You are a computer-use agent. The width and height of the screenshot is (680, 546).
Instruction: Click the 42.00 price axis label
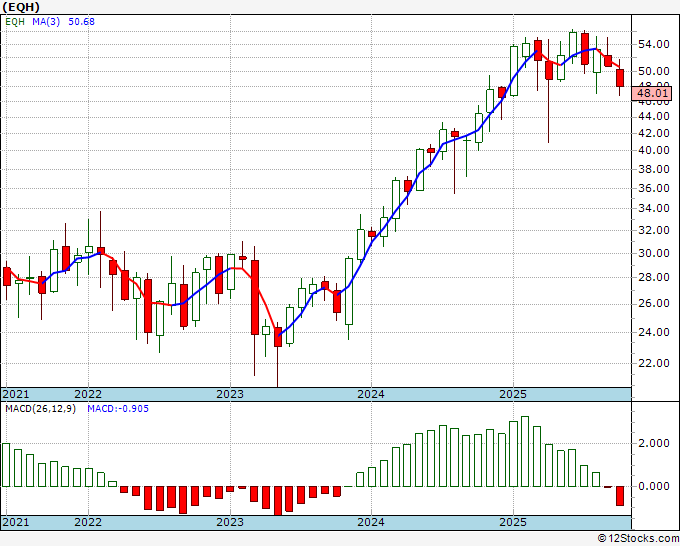click(x=654, y=133)
